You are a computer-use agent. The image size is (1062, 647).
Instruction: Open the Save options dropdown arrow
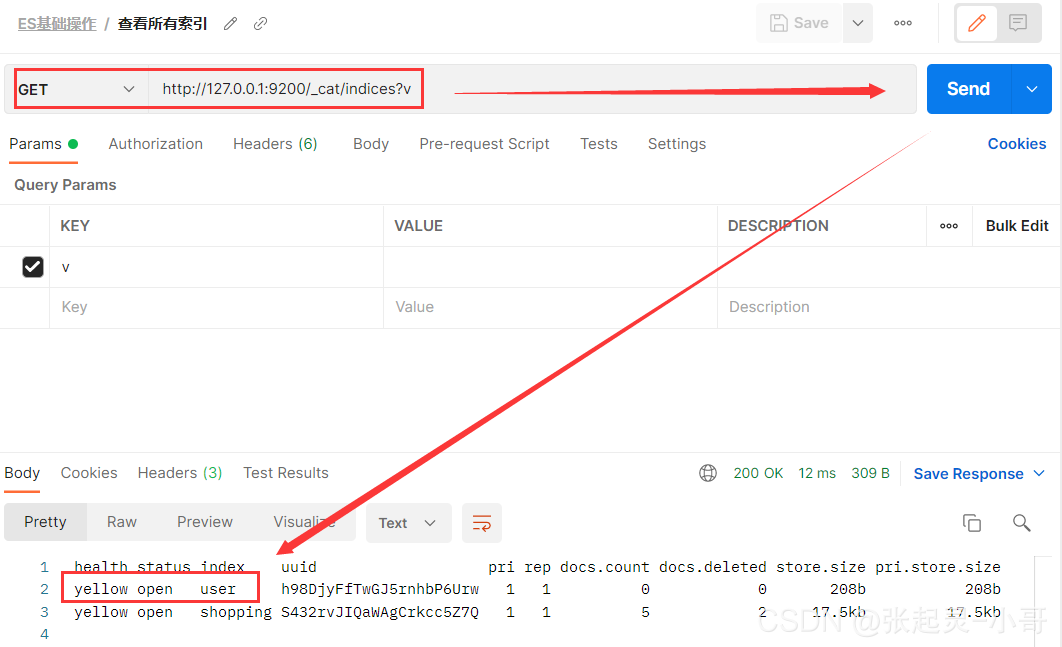pyautogui.click(x=857, y=23)
